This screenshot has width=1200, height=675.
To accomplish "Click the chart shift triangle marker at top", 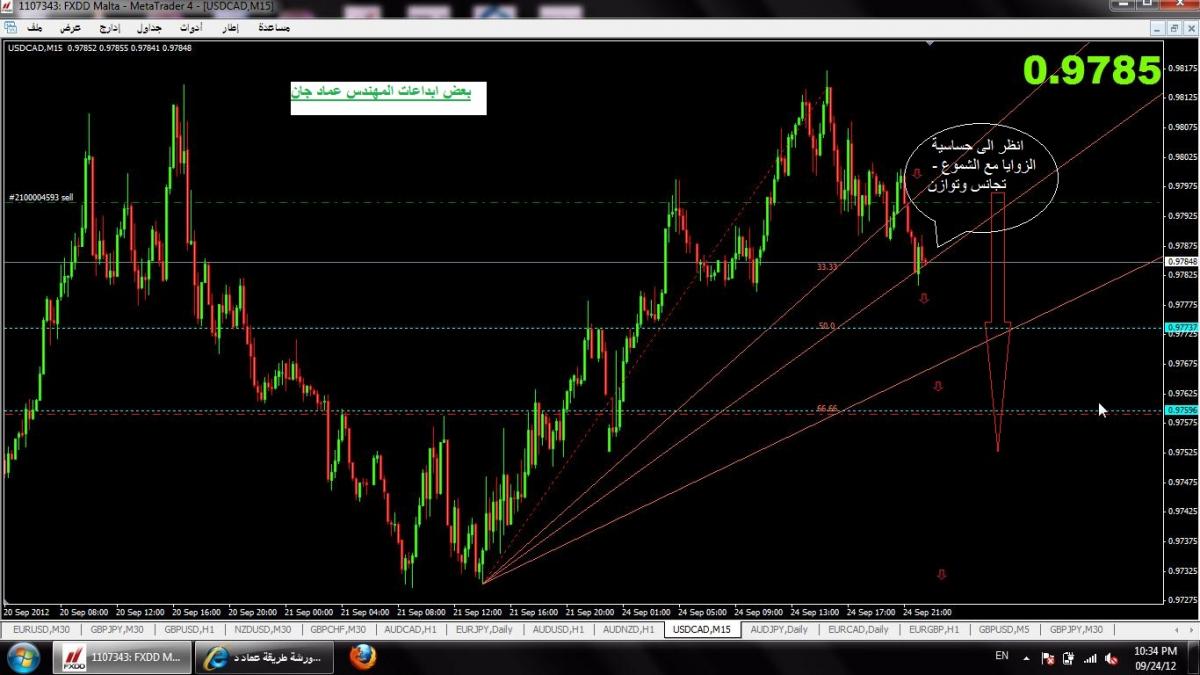I will 931,43.
